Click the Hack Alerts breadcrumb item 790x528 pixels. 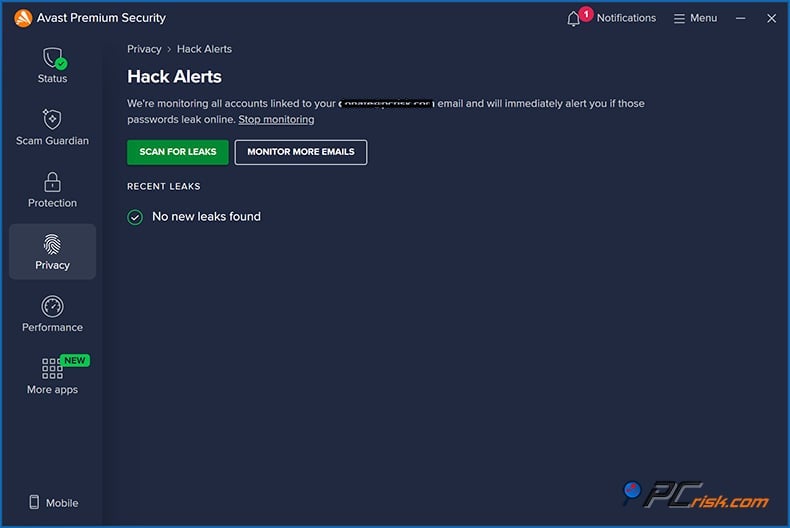(204, 49)
